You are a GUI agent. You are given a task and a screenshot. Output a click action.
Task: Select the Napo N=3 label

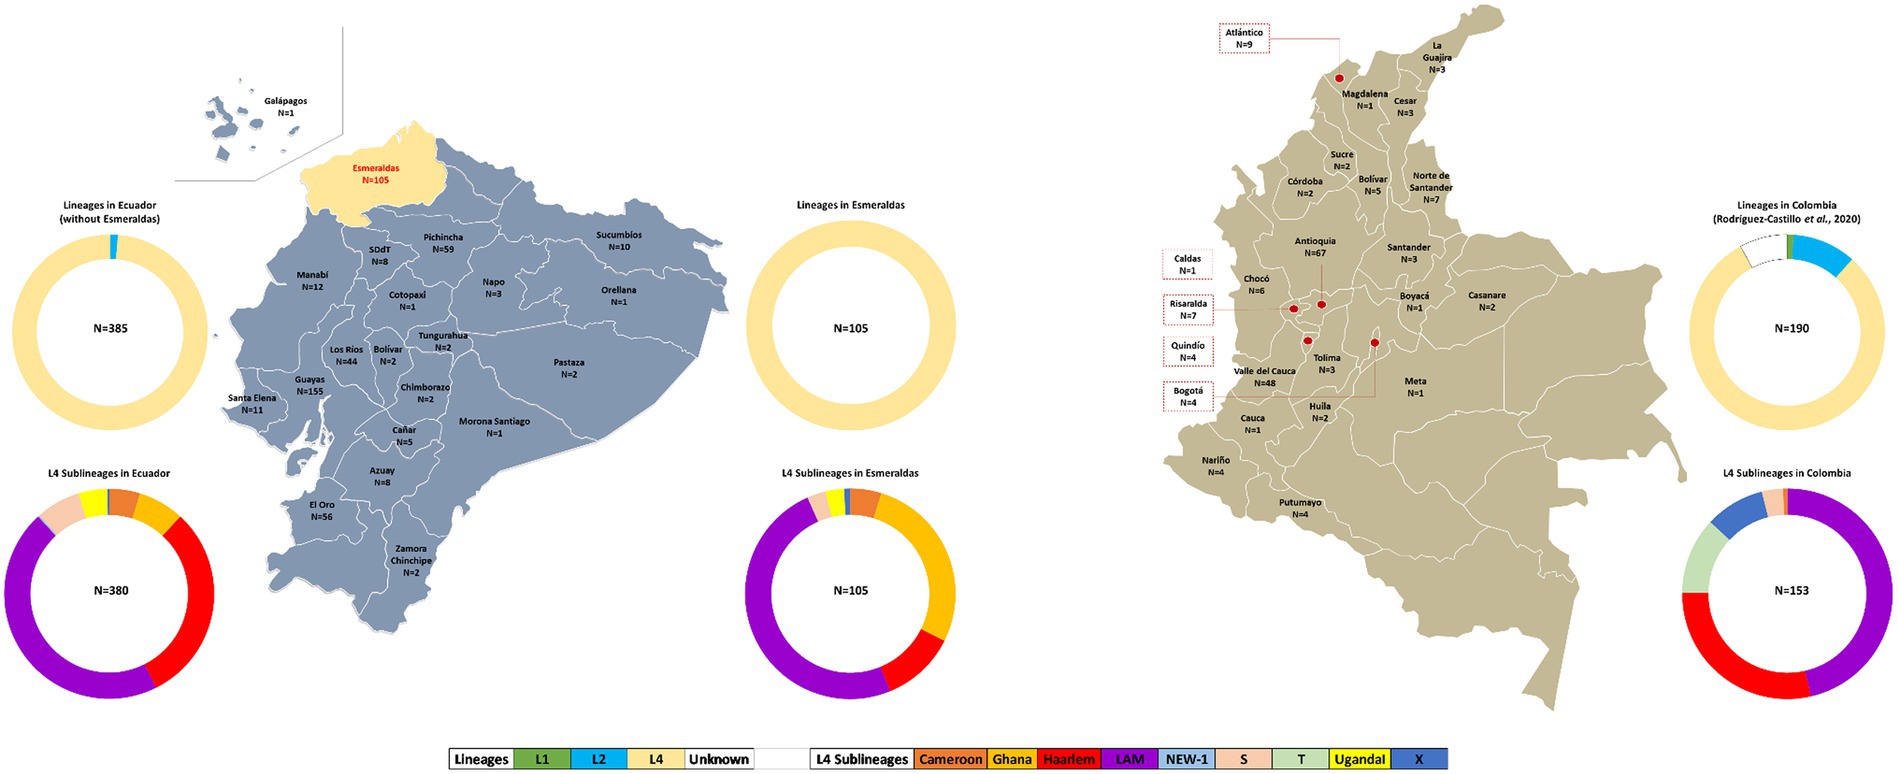pos(493,288)
